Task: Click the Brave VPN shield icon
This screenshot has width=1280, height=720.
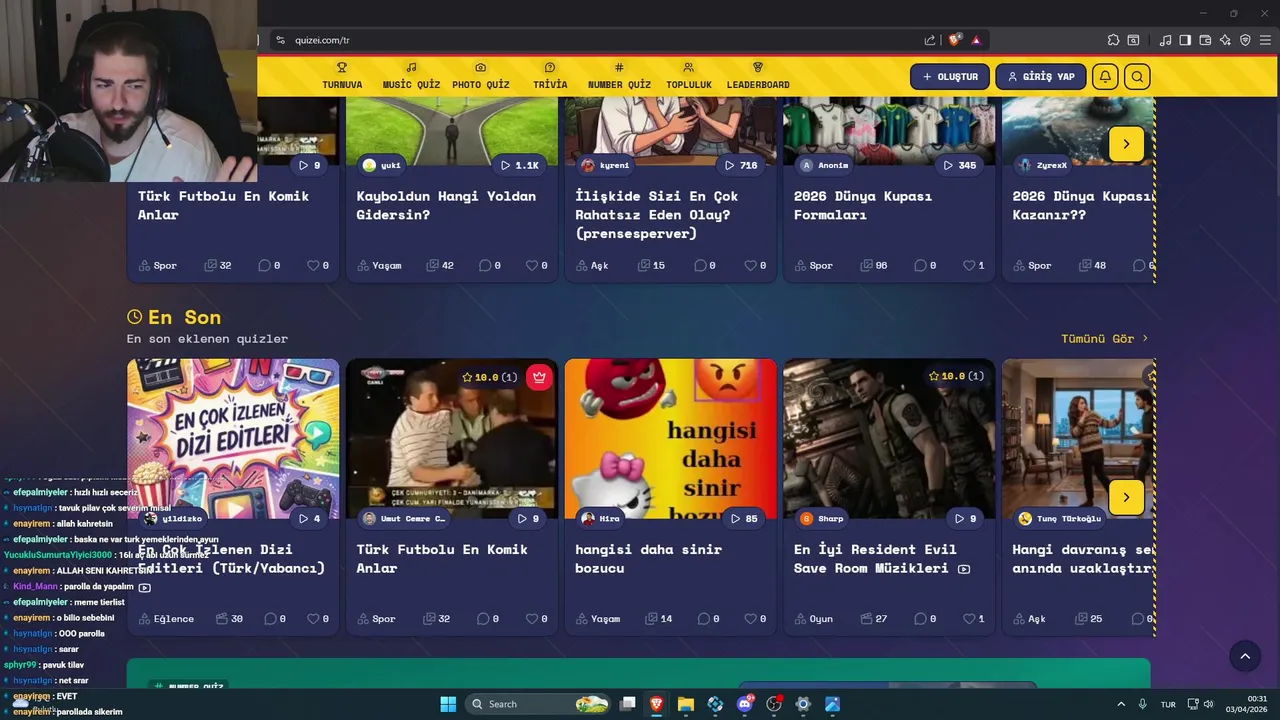Action: (x=1245, y=40)
